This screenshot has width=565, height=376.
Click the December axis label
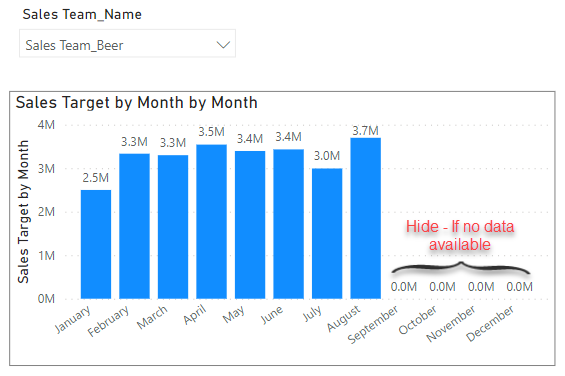490,323
